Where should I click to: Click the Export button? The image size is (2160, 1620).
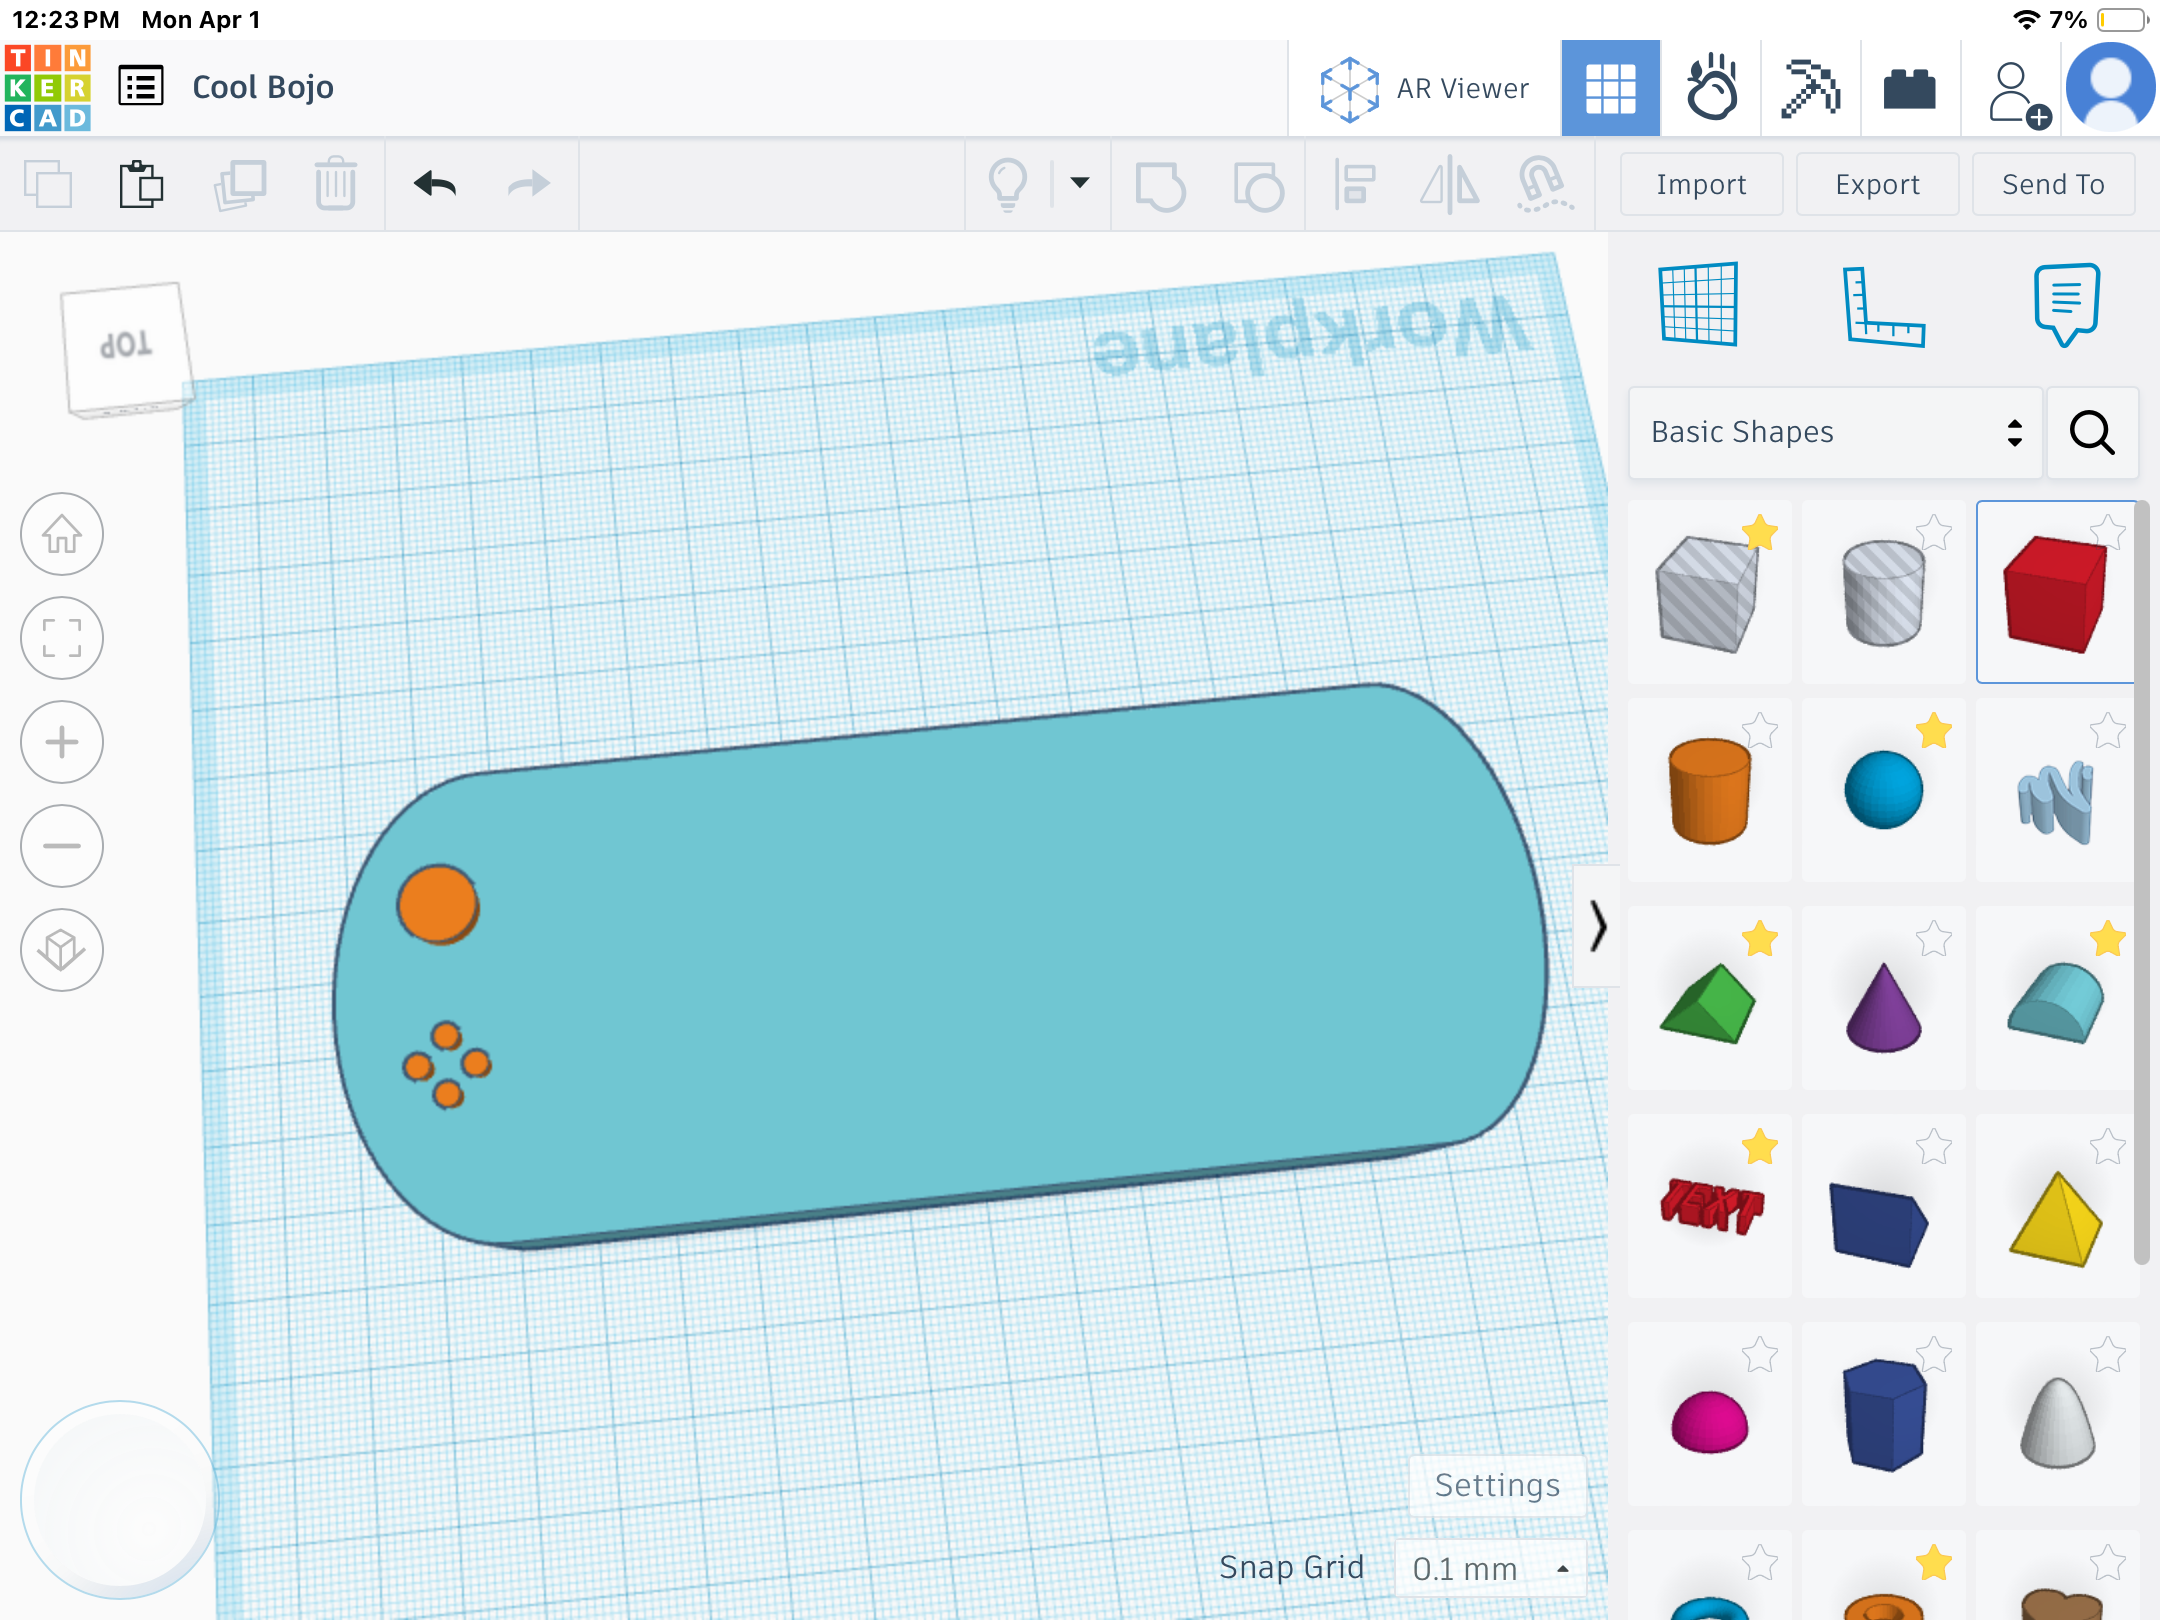coord(1877,184)
